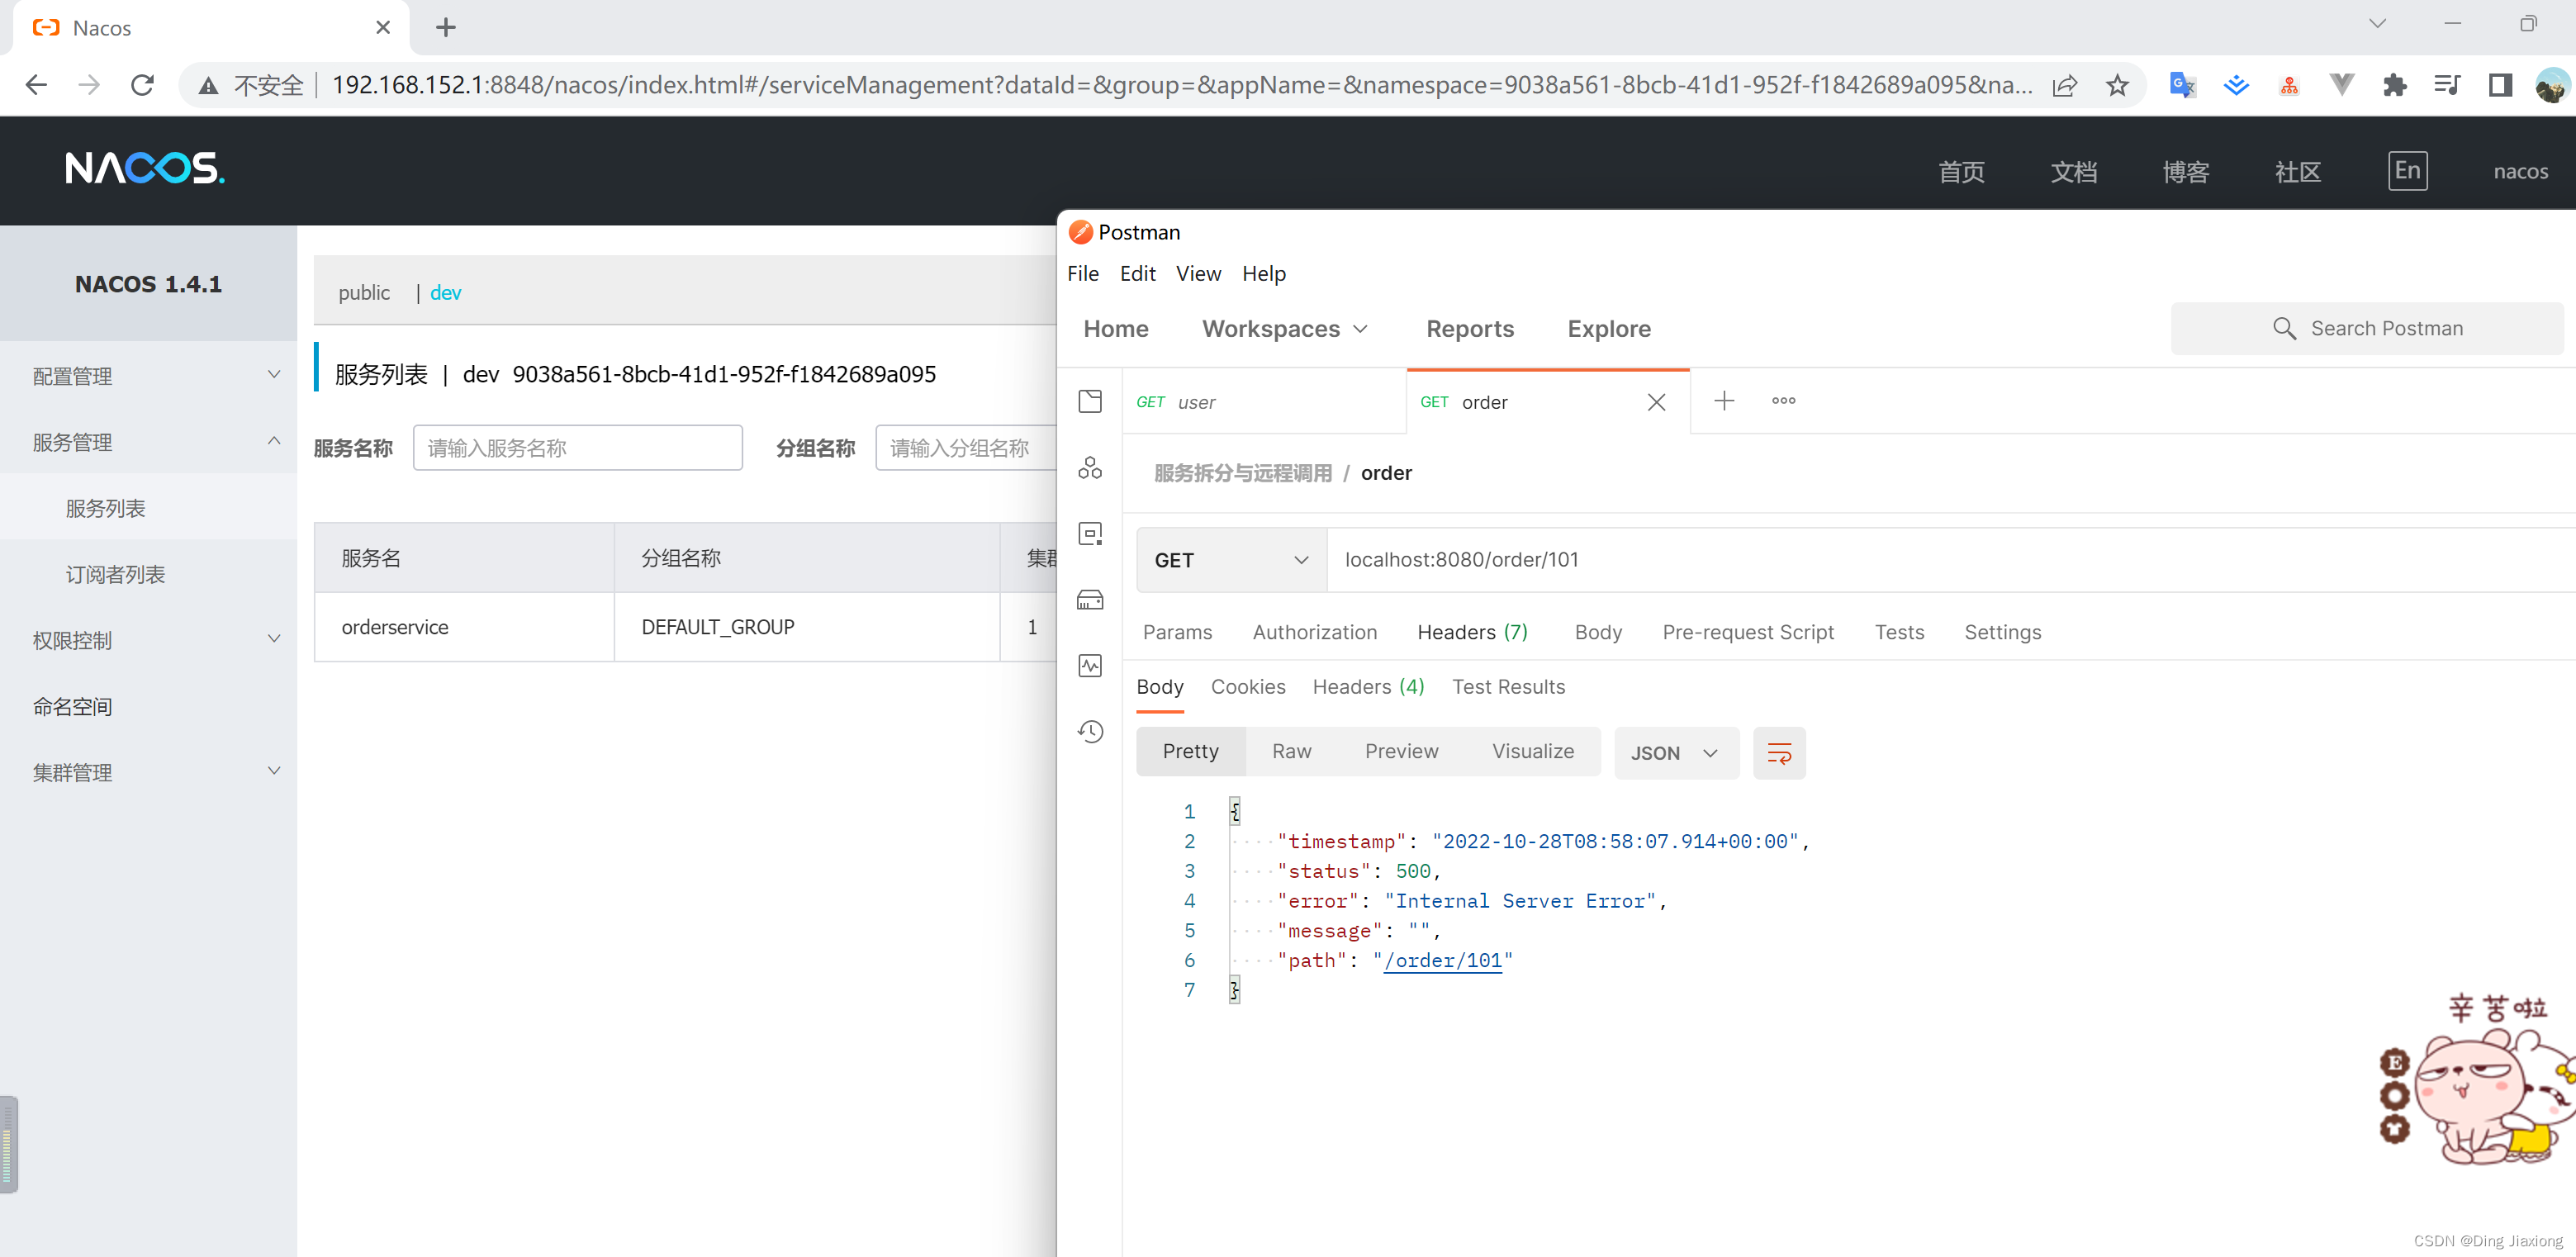Click the three-dot menu icon in Postman tab
The image size is (2576, 1257).
(x=1784, y=399)
